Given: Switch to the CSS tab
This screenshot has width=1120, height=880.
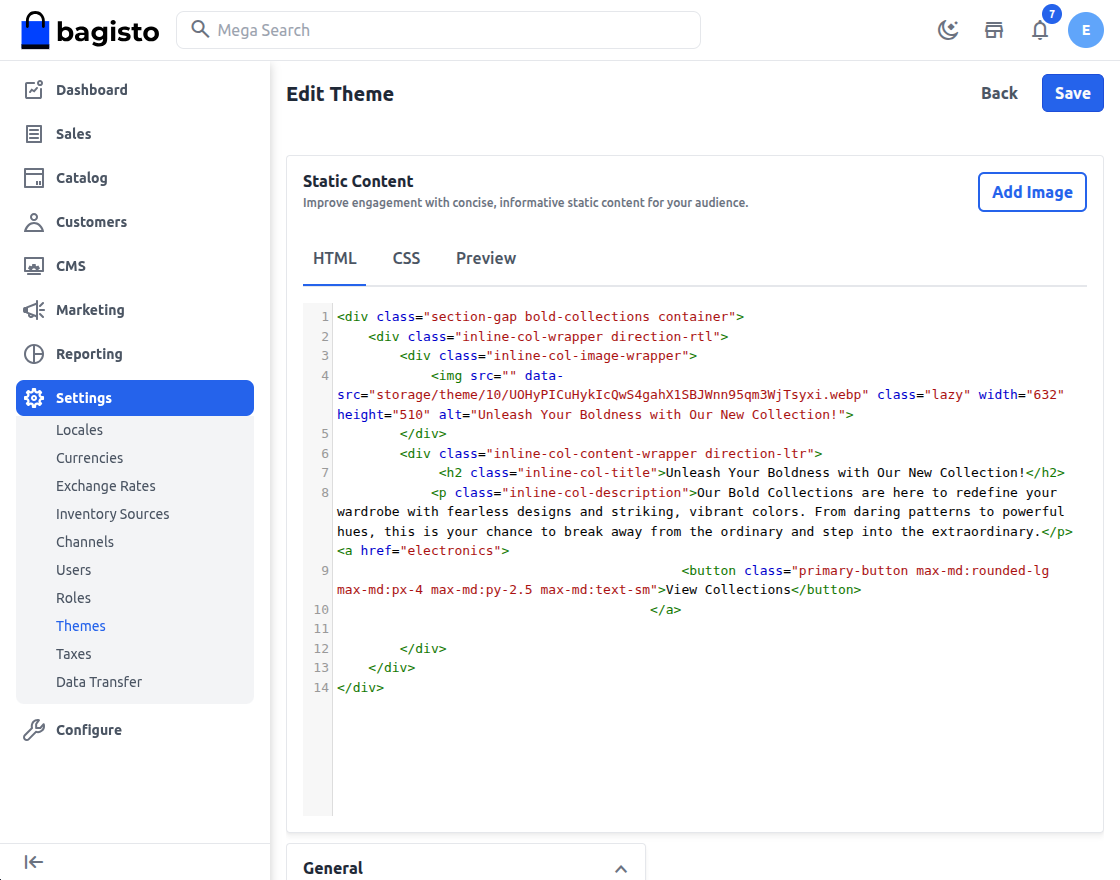Looking at the screenshot, I should tap(406, 259).
